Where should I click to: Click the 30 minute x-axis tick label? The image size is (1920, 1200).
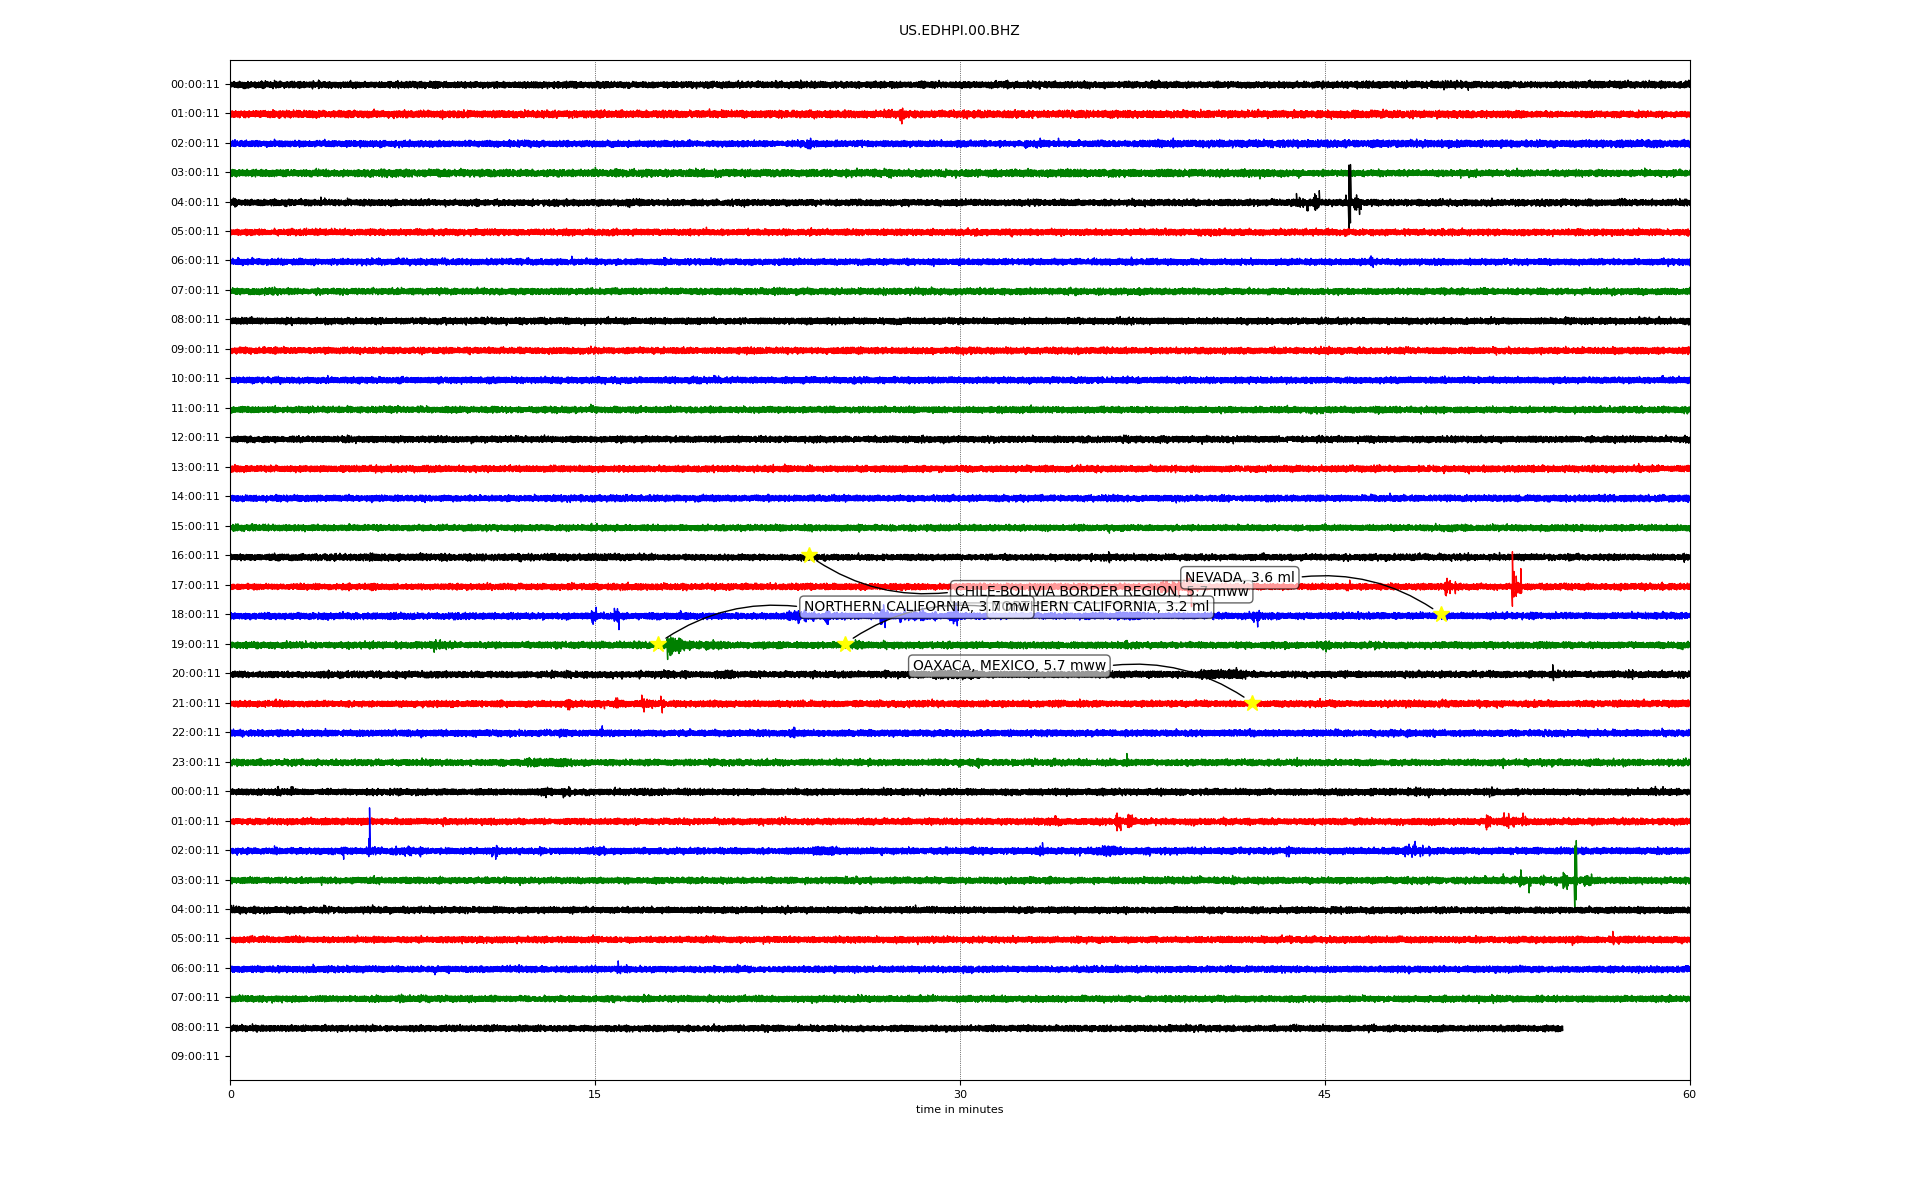point(960,1094)
